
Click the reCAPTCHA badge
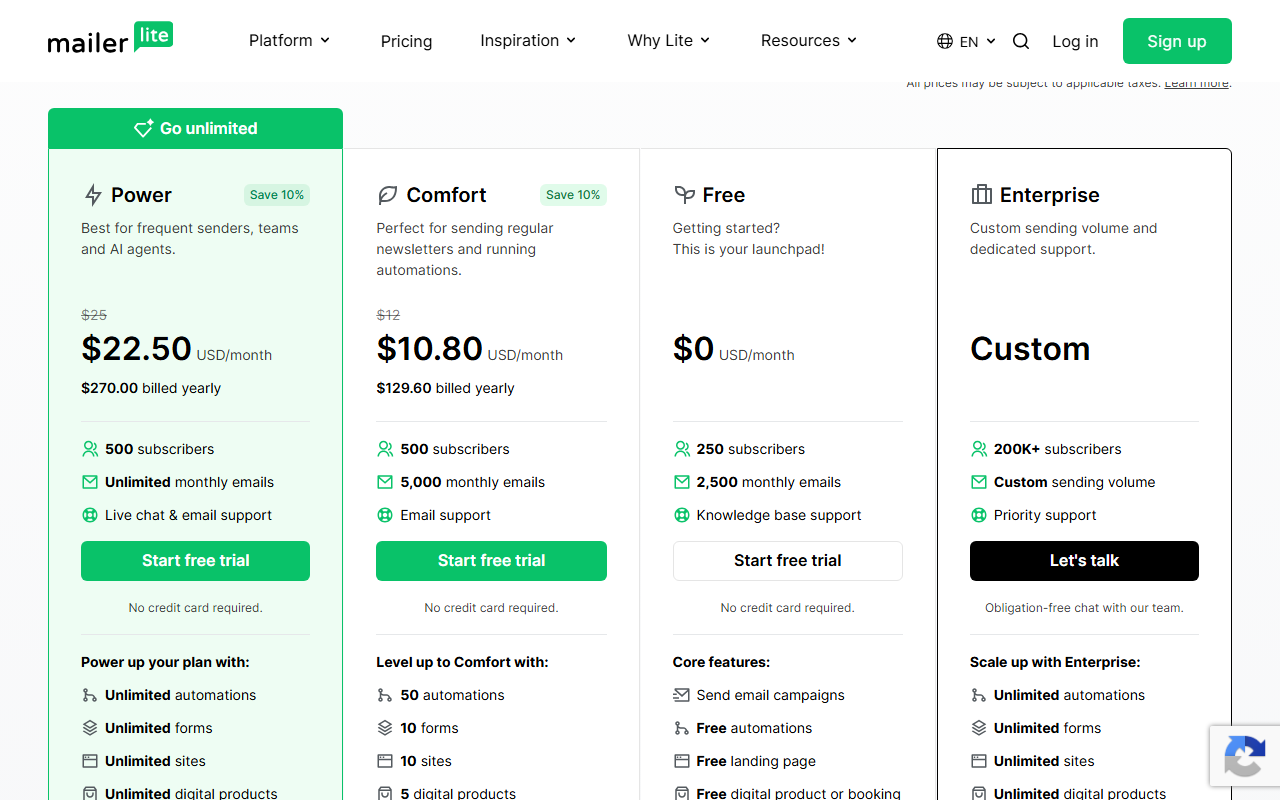(1244, 754)
